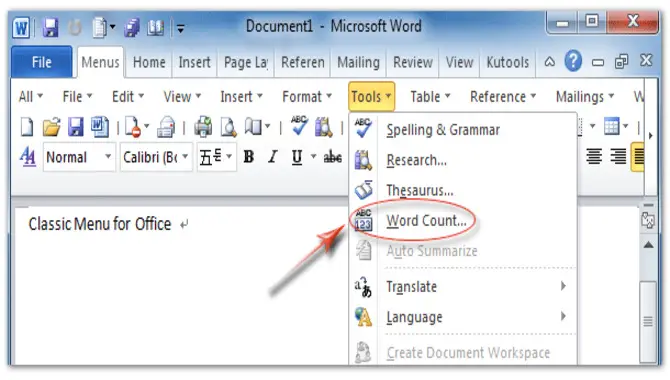The image size is (670, 380).
Task: Open the Translate submenu
Action: pyautogui.click(x=463, y=286)
